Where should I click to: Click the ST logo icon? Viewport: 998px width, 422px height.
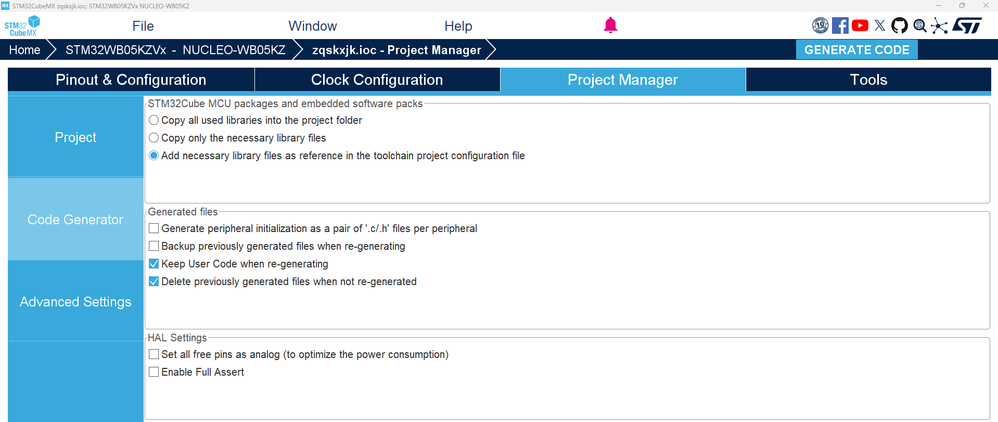click(x=966, y=26)
